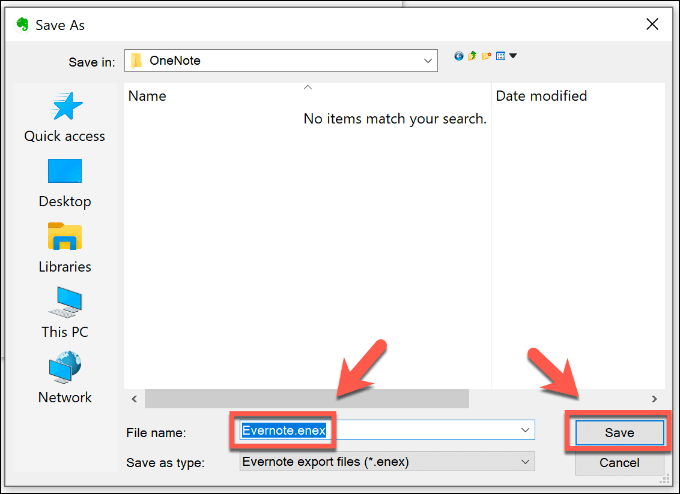This screenshot has width=680, height=494.
Task: Open Libraries in the places bar
Action: point(65,248)
